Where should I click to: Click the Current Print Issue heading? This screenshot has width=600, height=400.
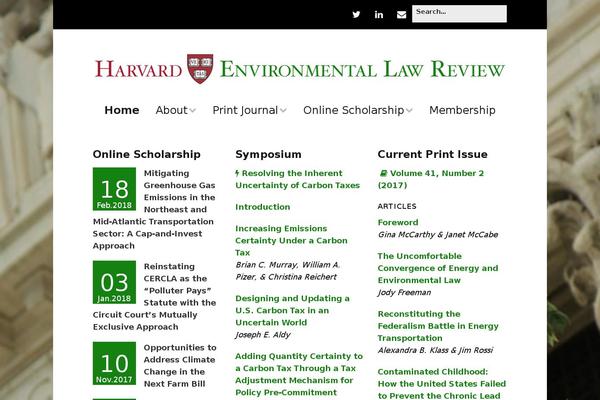(x=432, y=154)
